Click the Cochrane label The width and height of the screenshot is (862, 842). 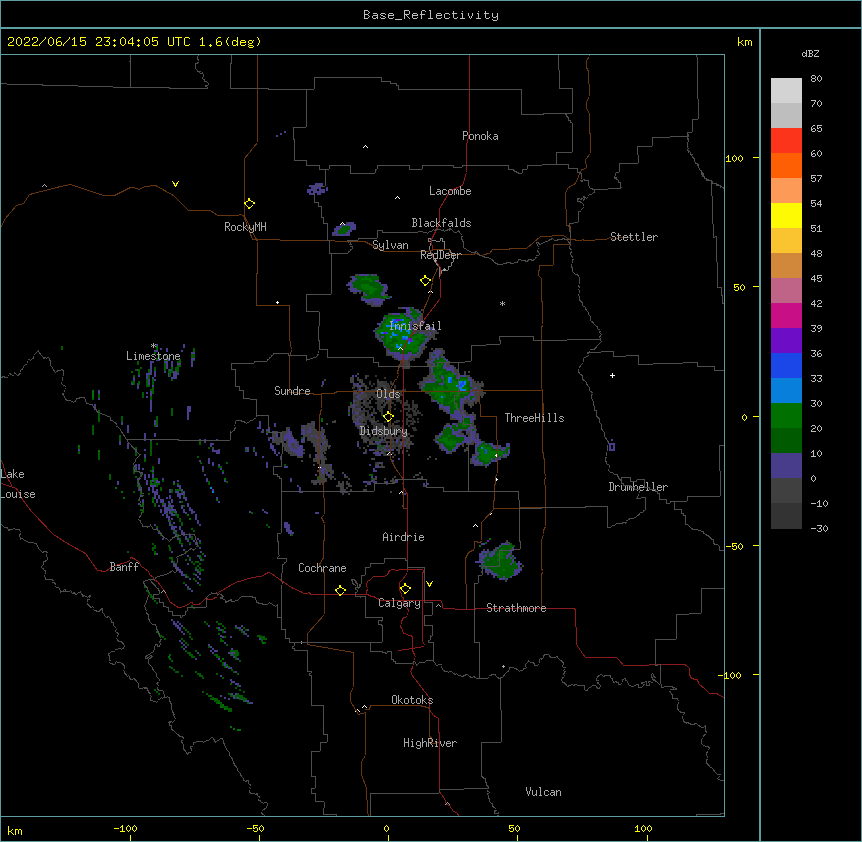point(322,568)
